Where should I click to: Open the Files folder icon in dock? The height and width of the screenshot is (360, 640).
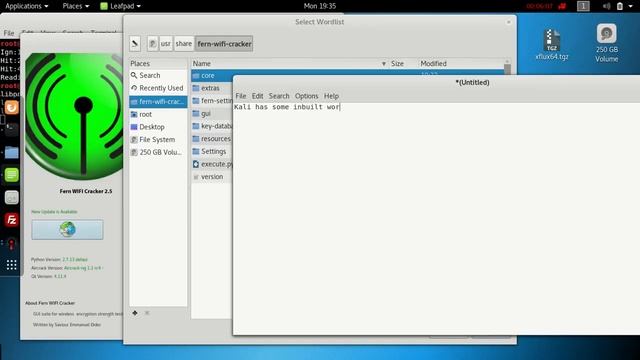[x=11, y=153]
